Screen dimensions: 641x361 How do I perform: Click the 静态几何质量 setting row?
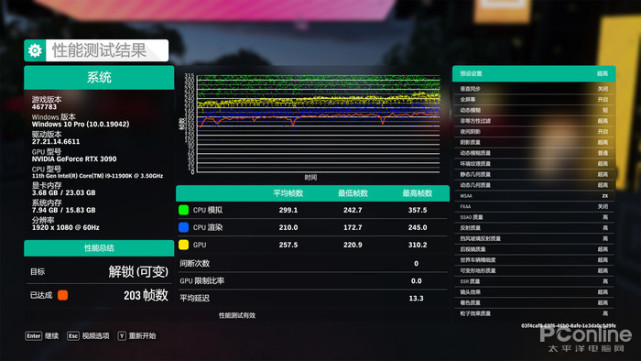point(533,174)
